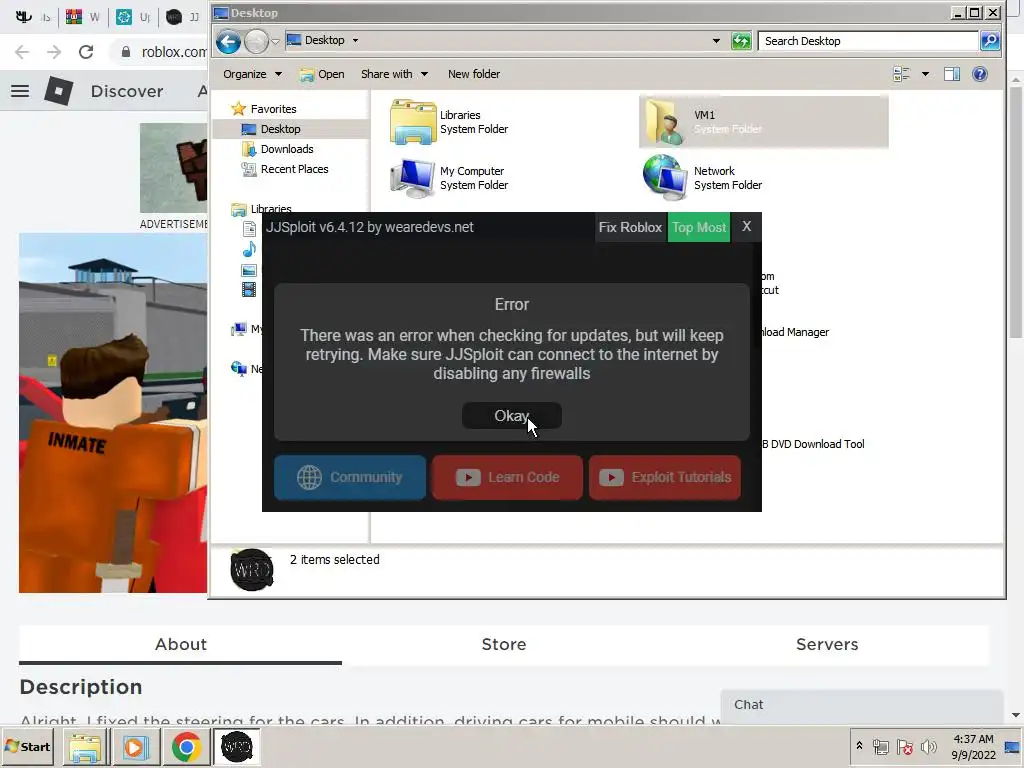Viewport: 1024px width, 768px height.
Task: Select the Network System Folder item
Action: 703,178
